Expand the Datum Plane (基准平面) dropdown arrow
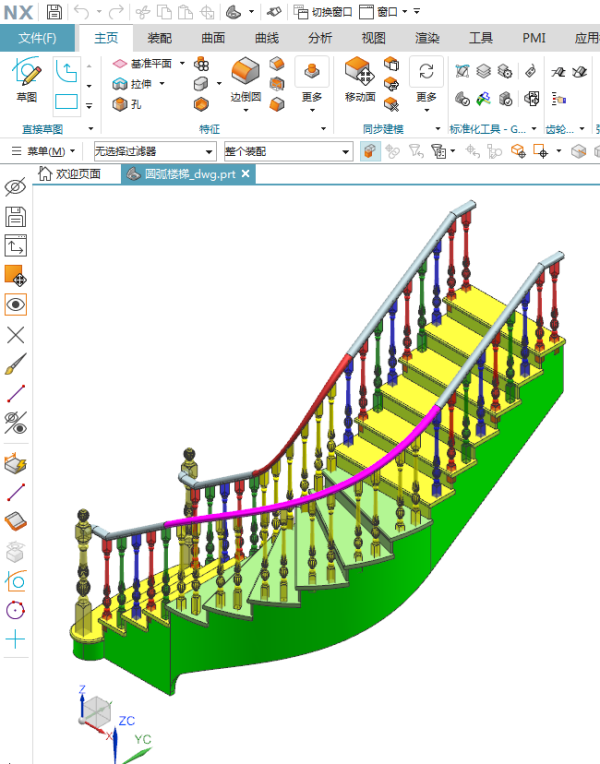This screenshot has height=764, width=600. coord(182,64)
